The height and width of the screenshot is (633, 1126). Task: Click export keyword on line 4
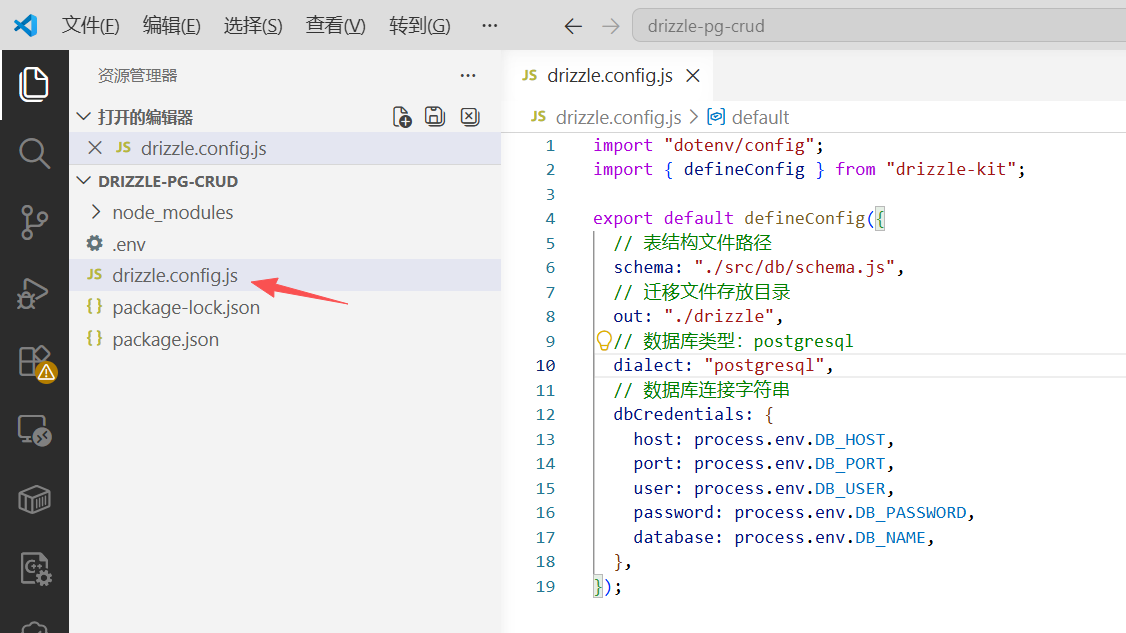[623, 218]
